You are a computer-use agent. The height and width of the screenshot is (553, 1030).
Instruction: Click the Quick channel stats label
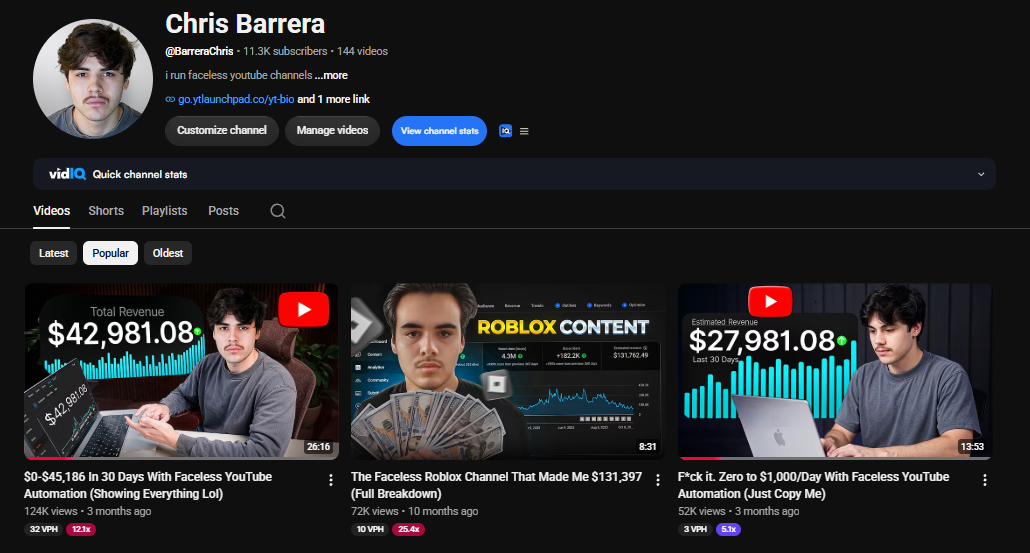click(x=140, y=174)
